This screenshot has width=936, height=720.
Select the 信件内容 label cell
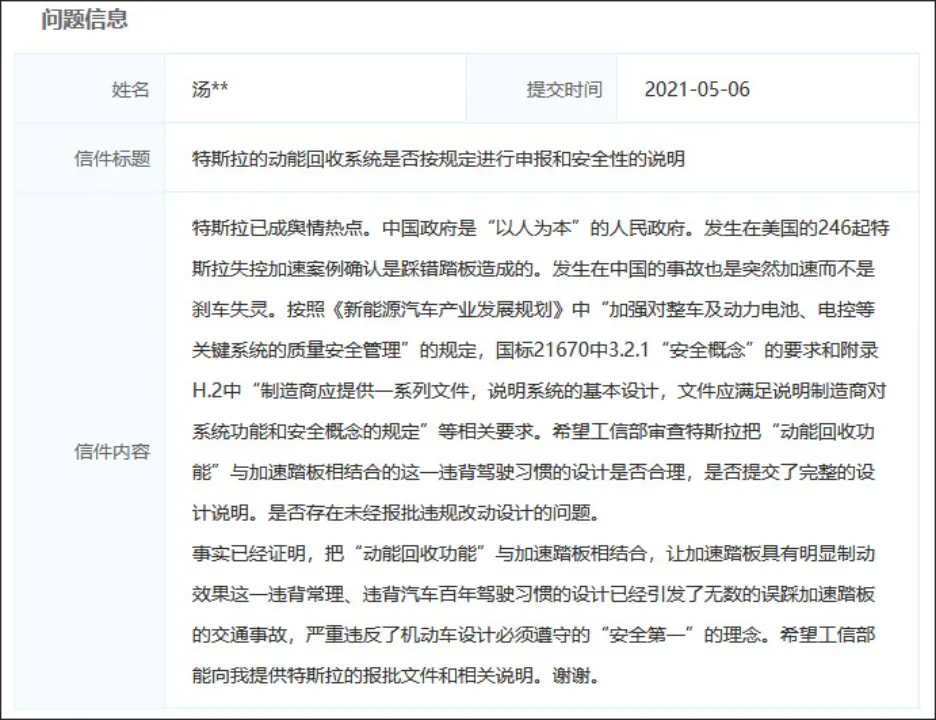click(x=90, y=451)
